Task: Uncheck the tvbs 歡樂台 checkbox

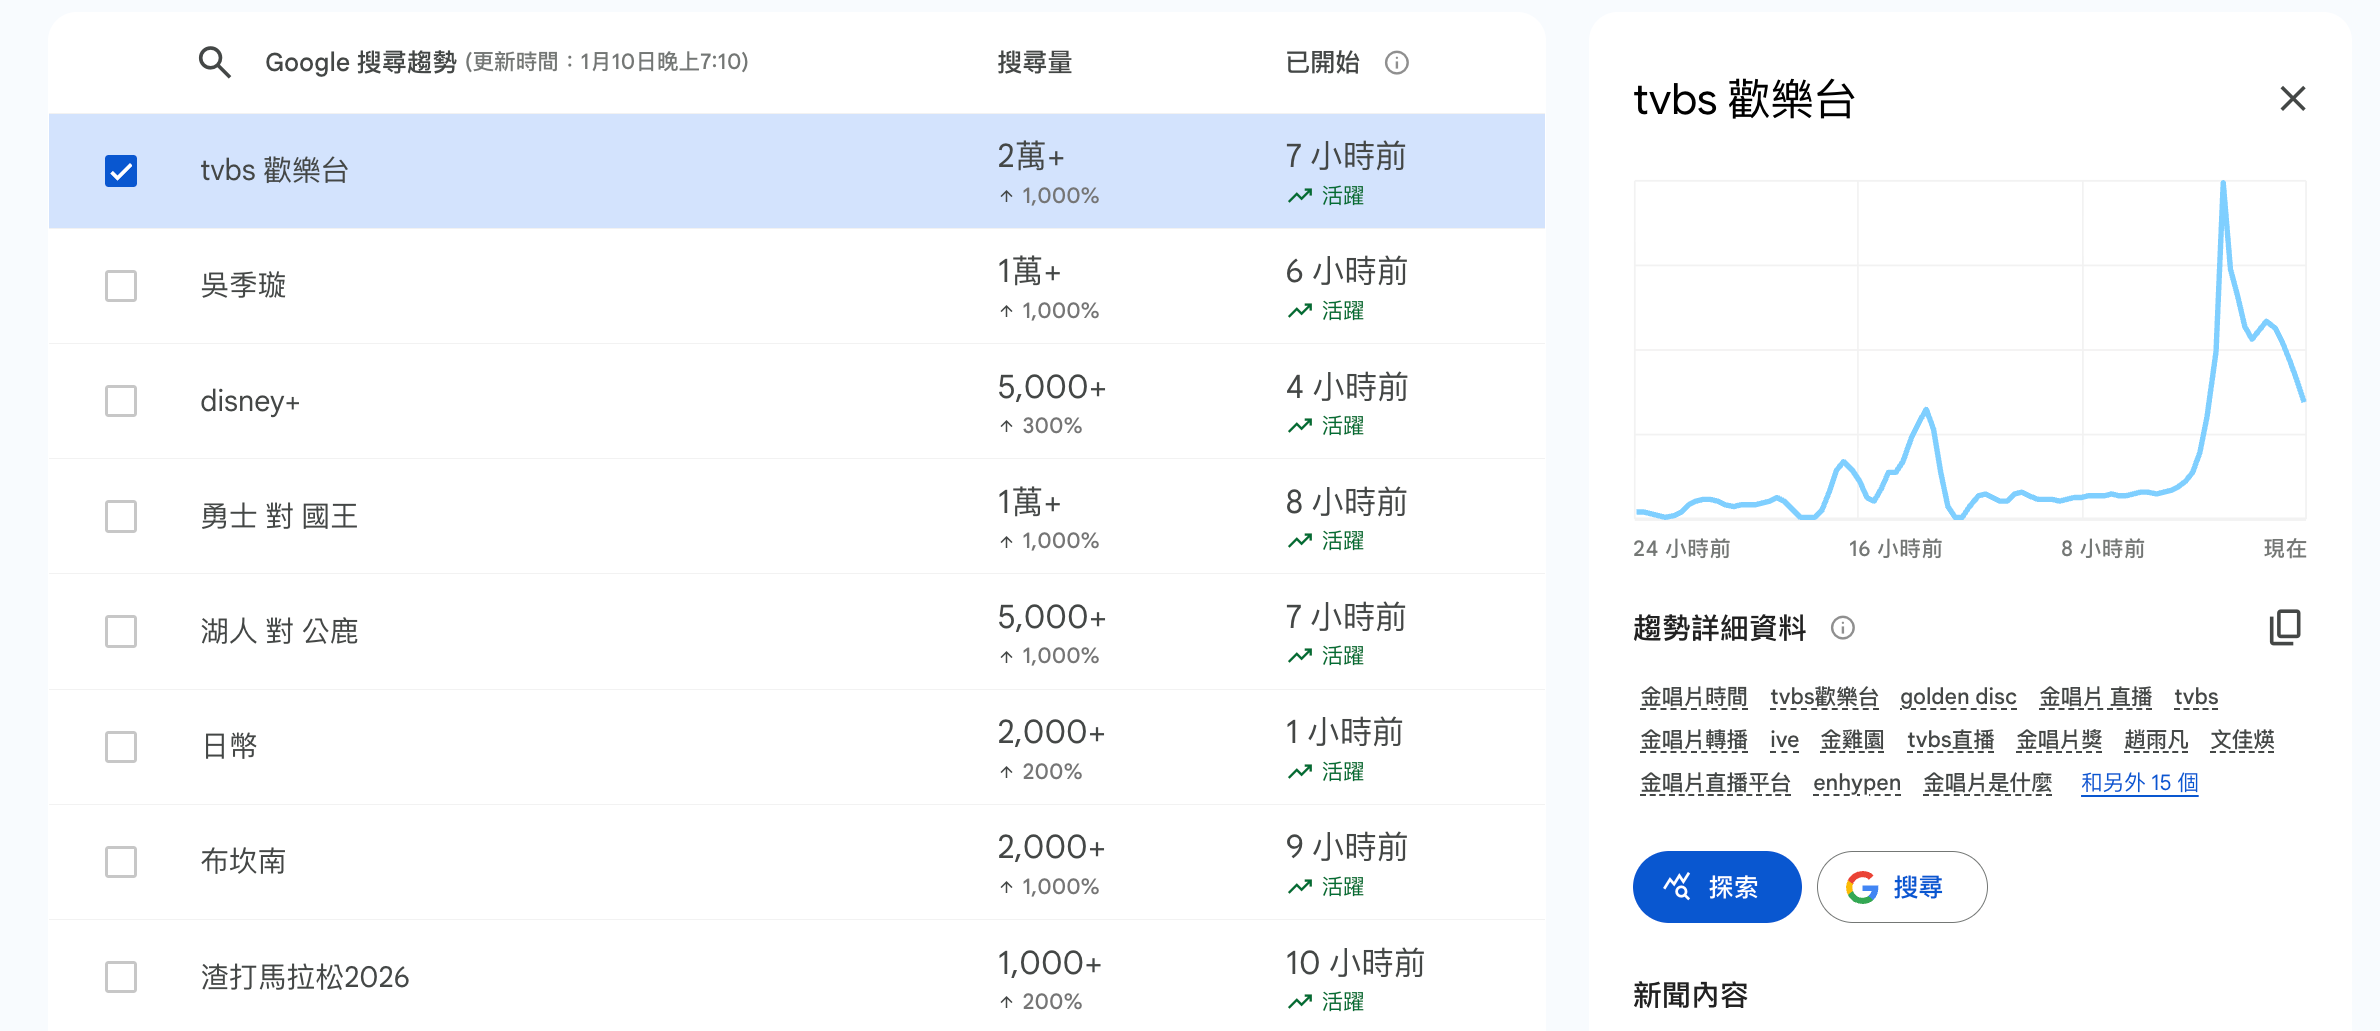Action: tap(121, 171)
